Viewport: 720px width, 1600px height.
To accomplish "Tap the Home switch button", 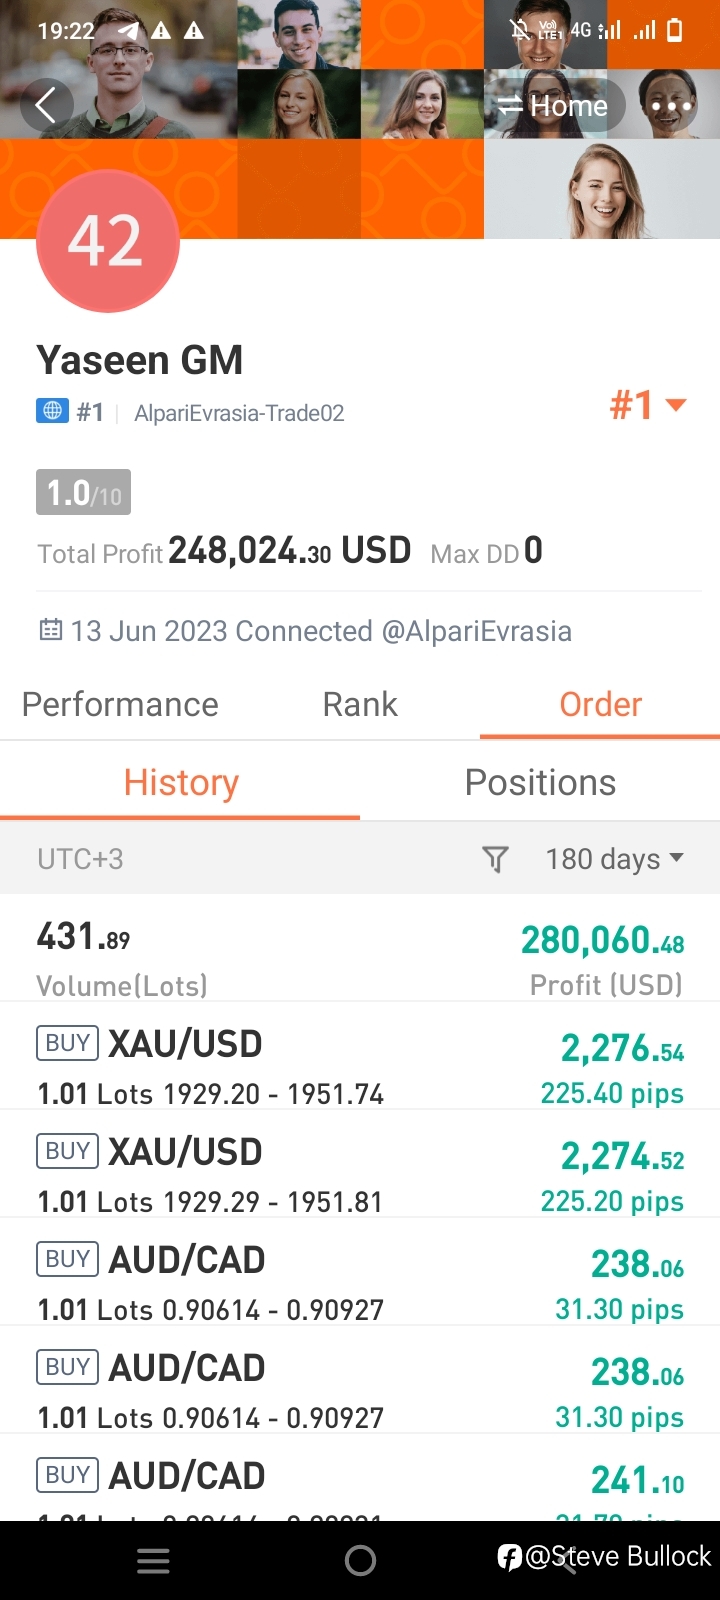I will pos(555,106).
